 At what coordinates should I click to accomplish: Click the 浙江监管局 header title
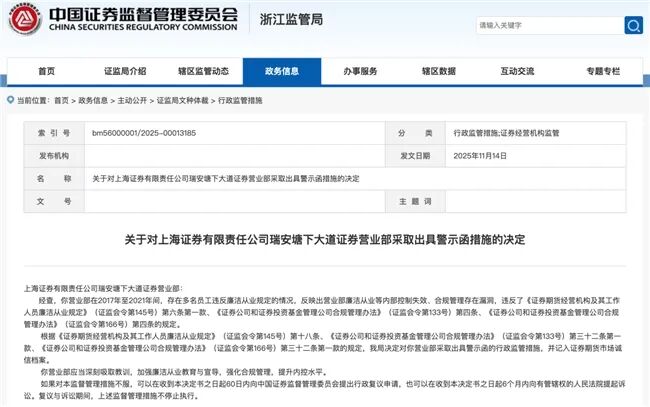click(x=291, y=19)
